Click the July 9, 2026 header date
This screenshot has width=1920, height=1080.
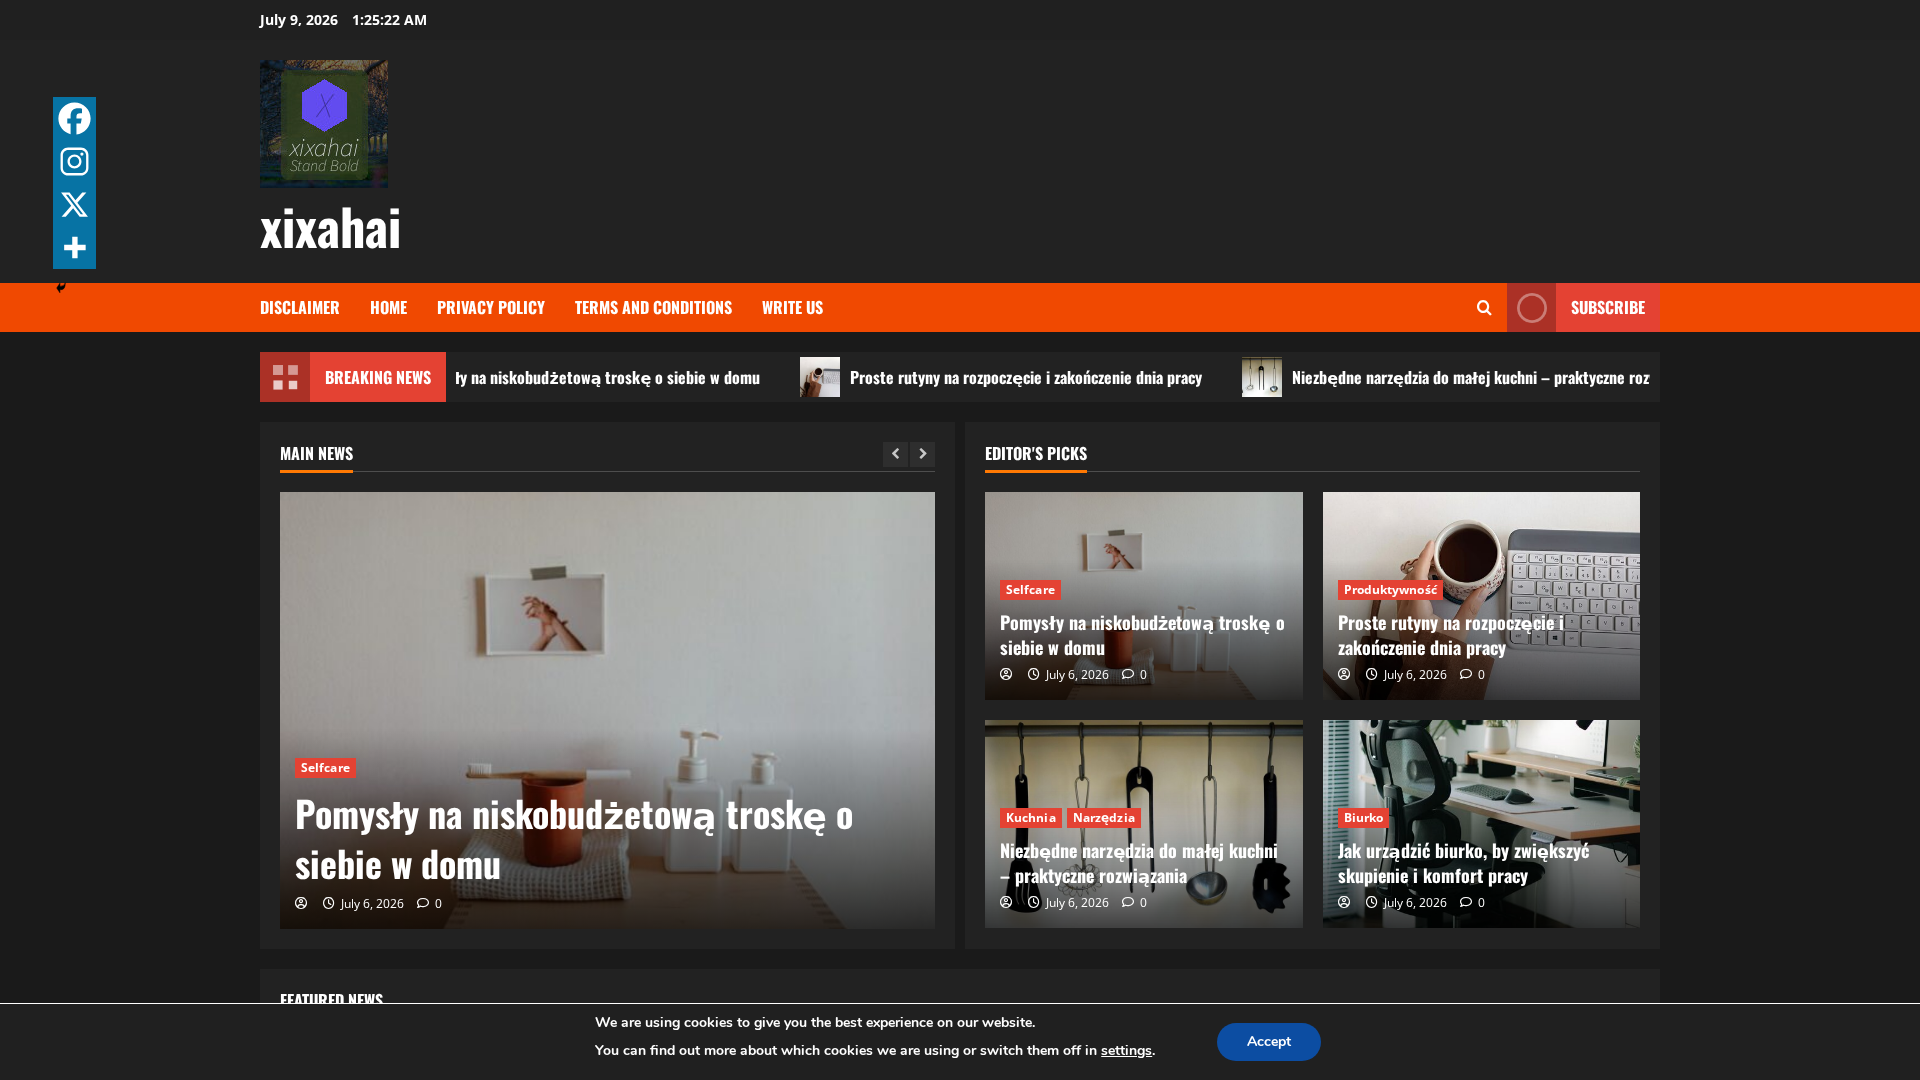pos(298,20)
